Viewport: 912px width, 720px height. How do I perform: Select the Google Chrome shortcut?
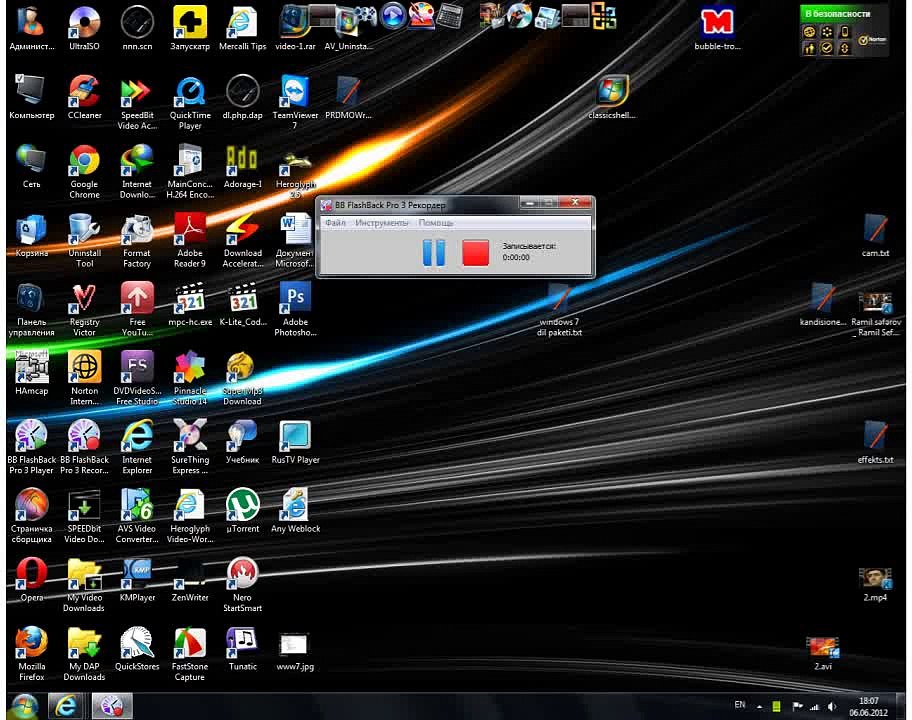84,172
